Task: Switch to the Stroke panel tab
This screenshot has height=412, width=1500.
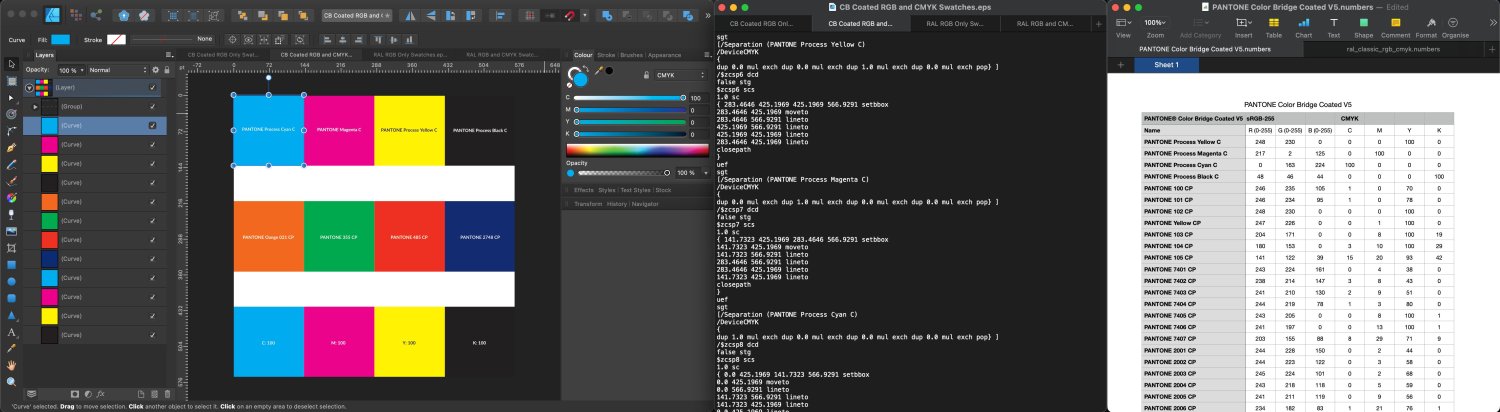Action: click(x=606, y=55)
